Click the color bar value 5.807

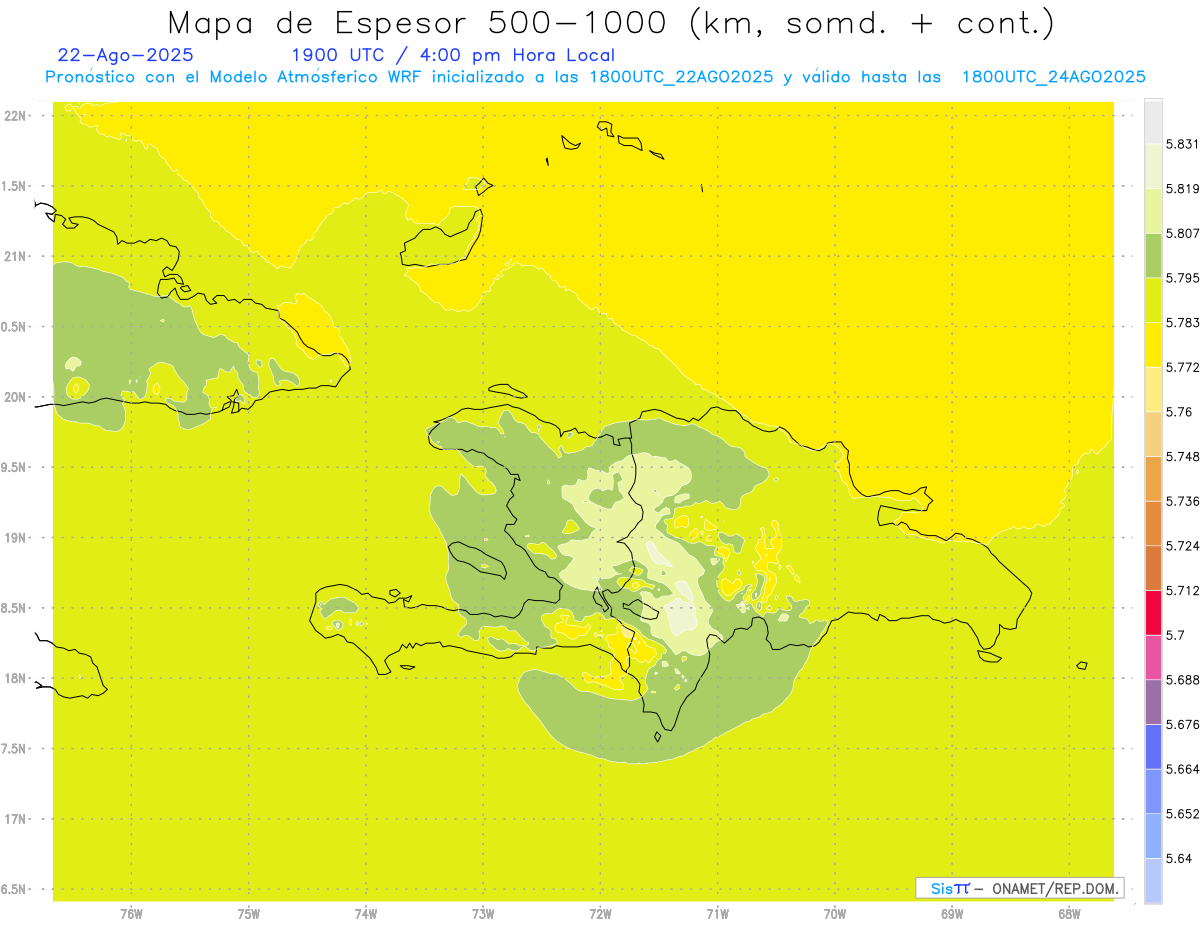coord(1181,233)
